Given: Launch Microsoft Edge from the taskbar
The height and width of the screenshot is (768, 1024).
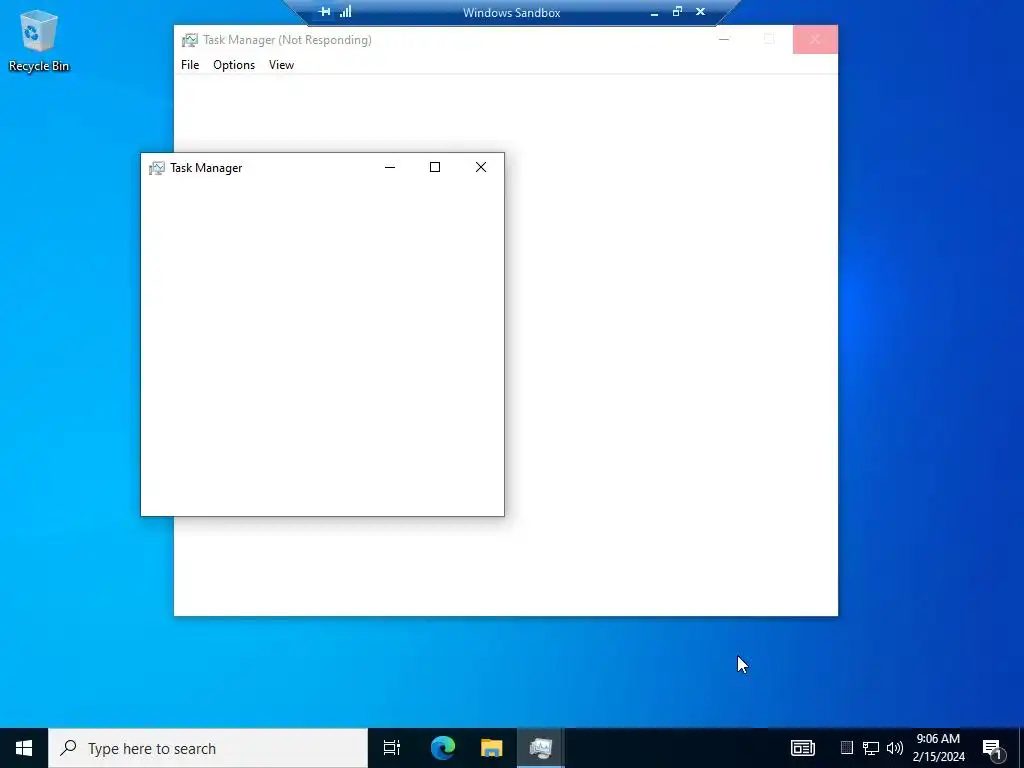Looking at the screenshot, I should coord(443,748).
